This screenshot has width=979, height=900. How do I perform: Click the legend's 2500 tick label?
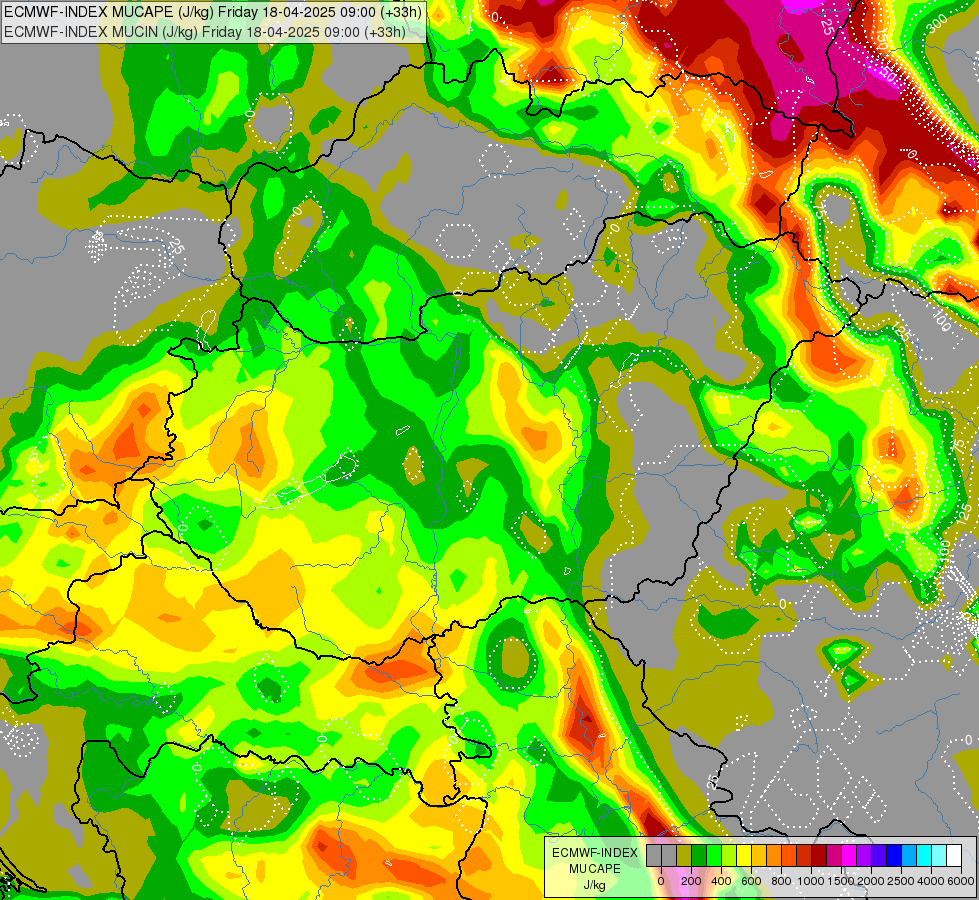click(x=901, y=881)
